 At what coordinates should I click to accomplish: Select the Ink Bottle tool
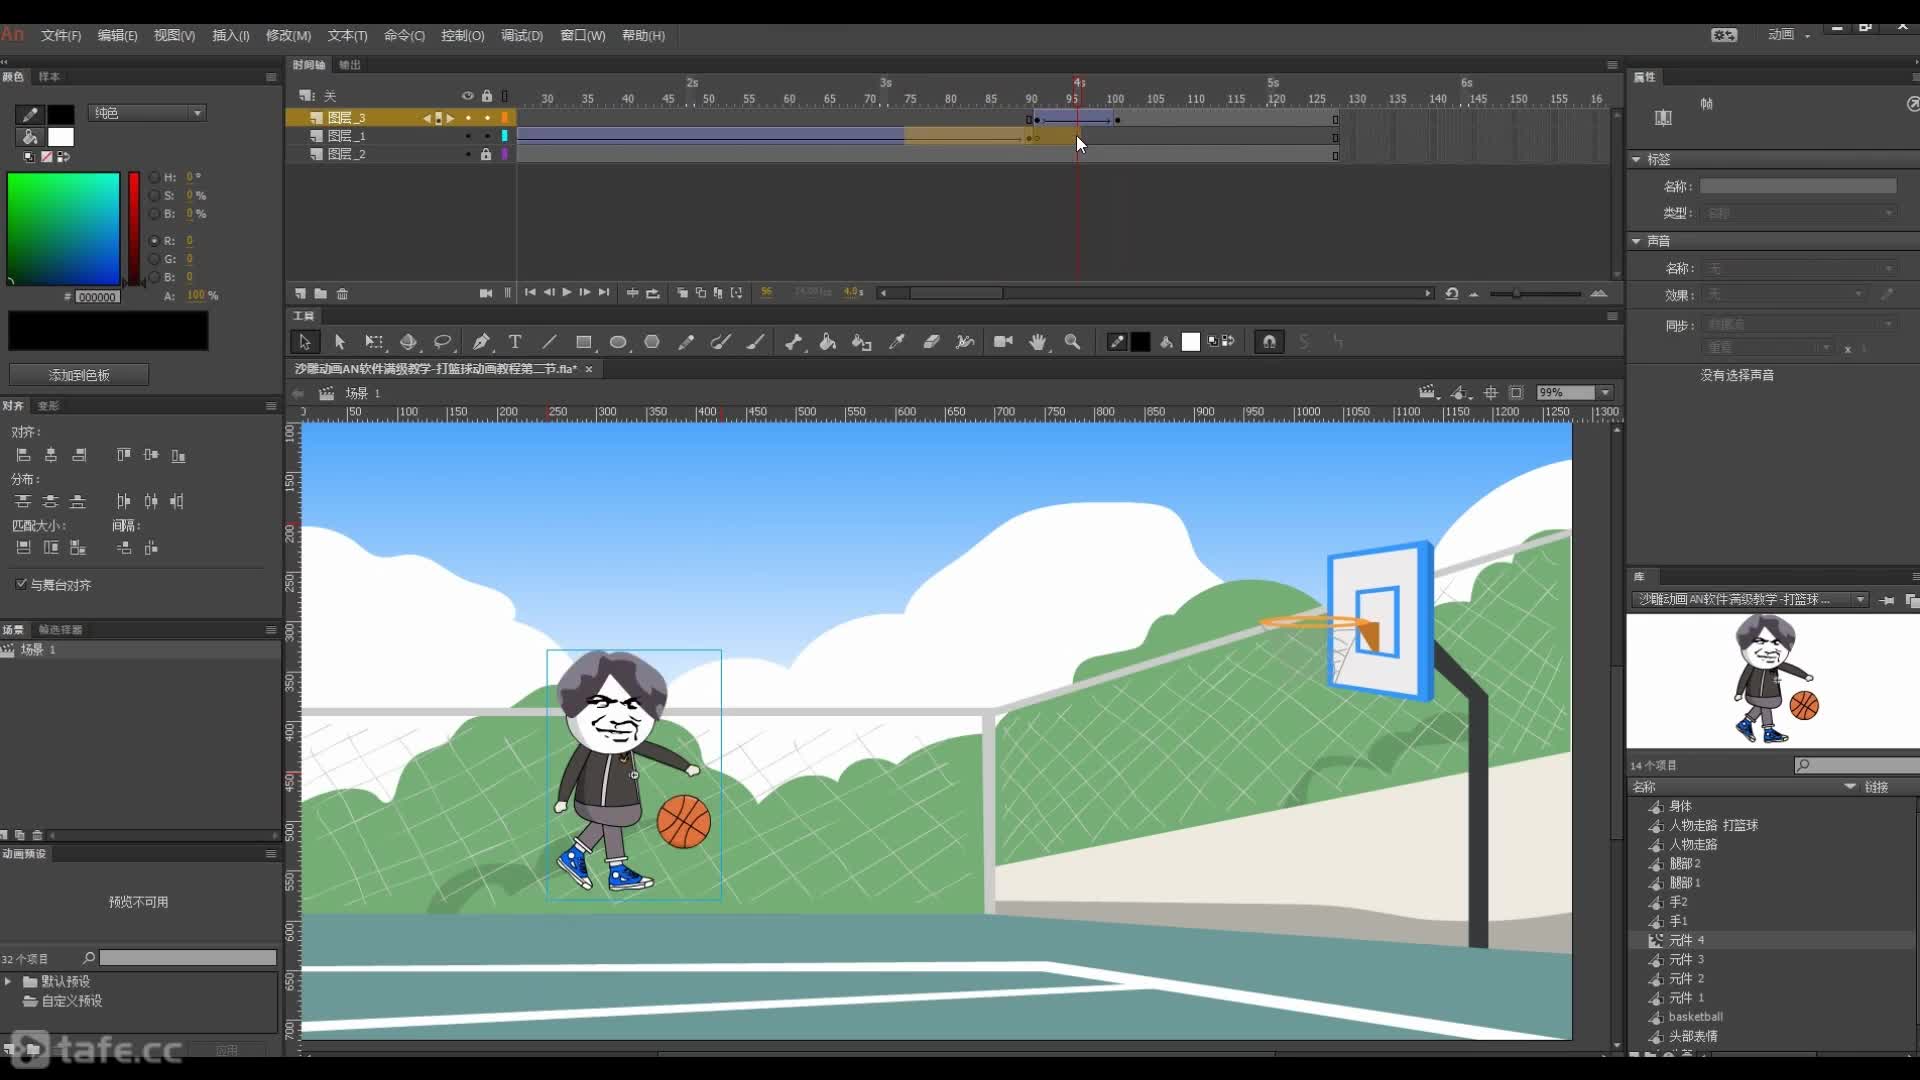(862, 342)
